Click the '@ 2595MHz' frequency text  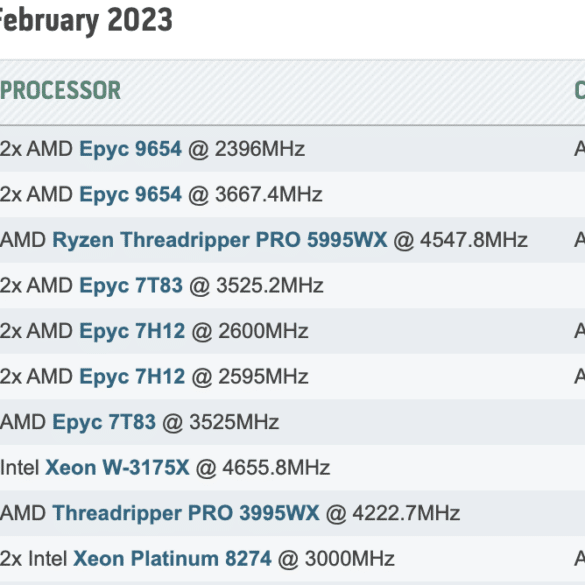coord(250,376)
